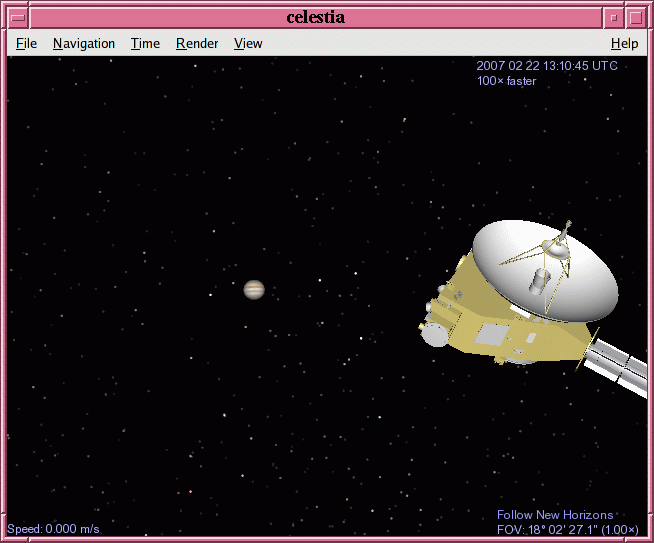Click the Speed readout text
The width and height of the screenshot is (654, 543).
(x=53, y=528)
